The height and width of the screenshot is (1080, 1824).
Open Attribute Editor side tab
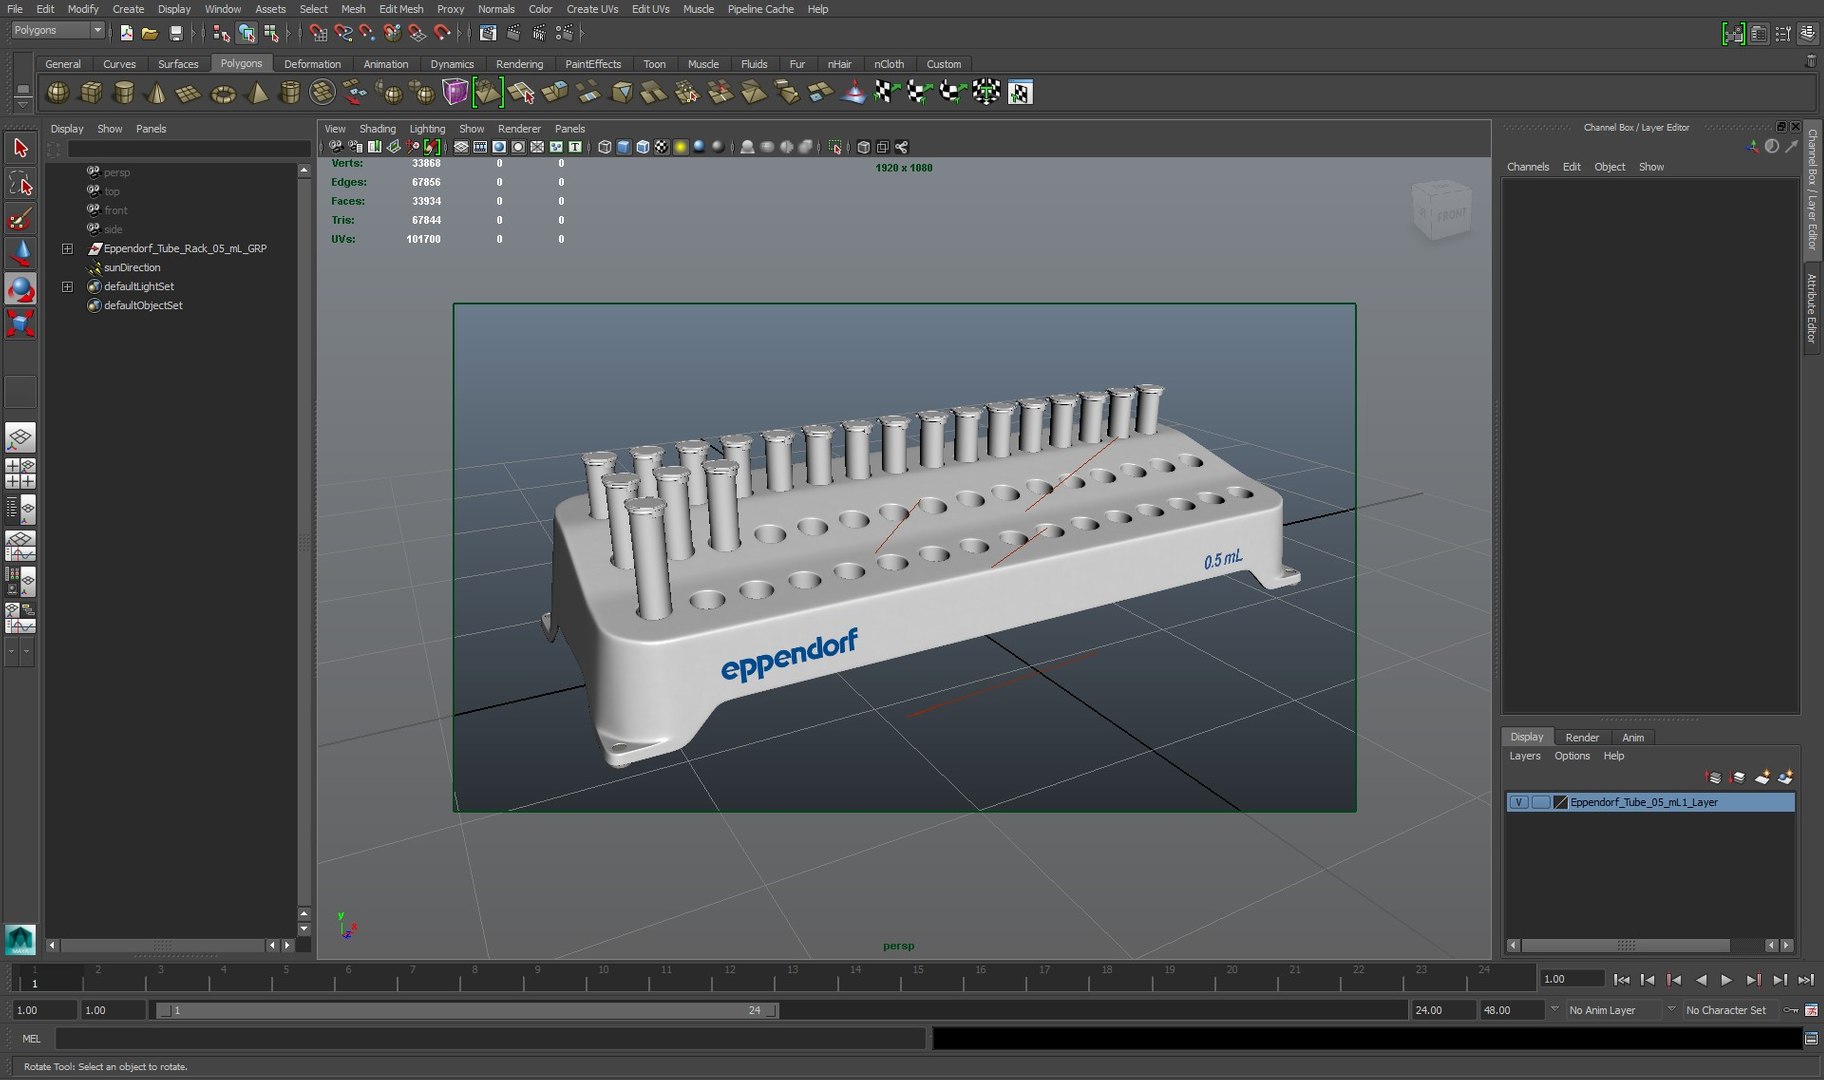(1811, 308)
